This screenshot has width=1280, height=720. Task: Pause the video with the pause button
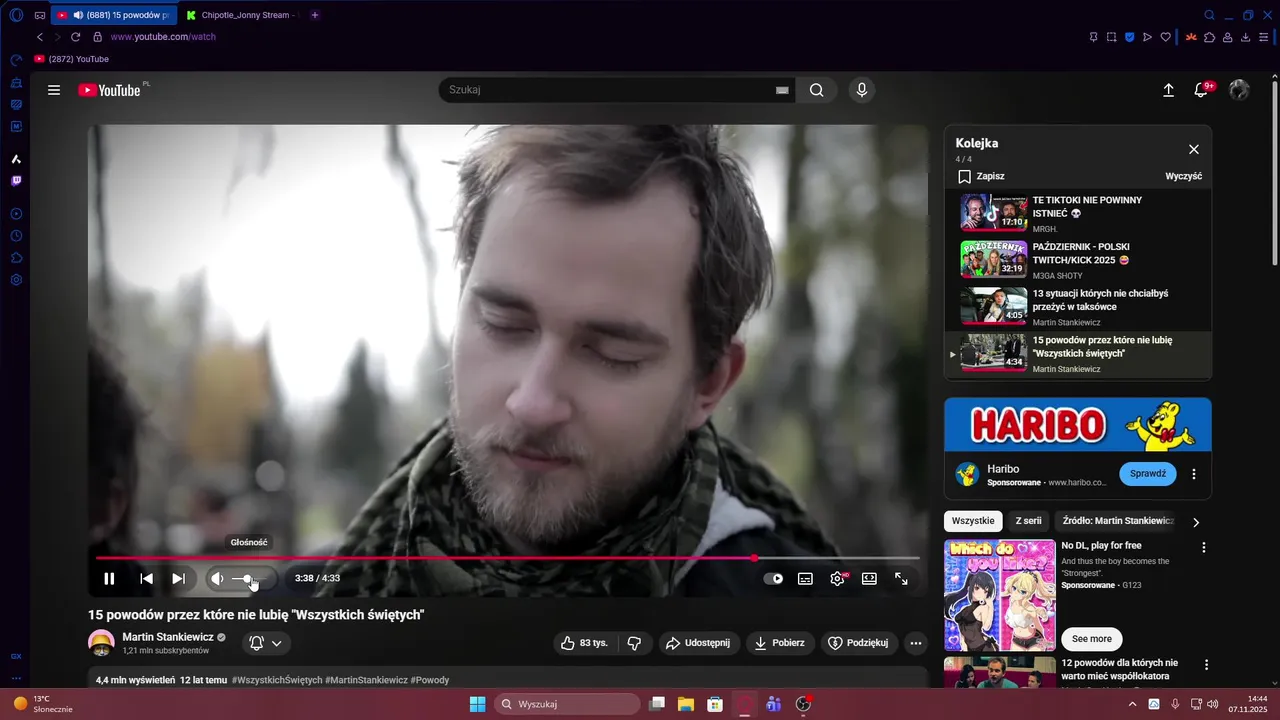click(x=109, y=578)
